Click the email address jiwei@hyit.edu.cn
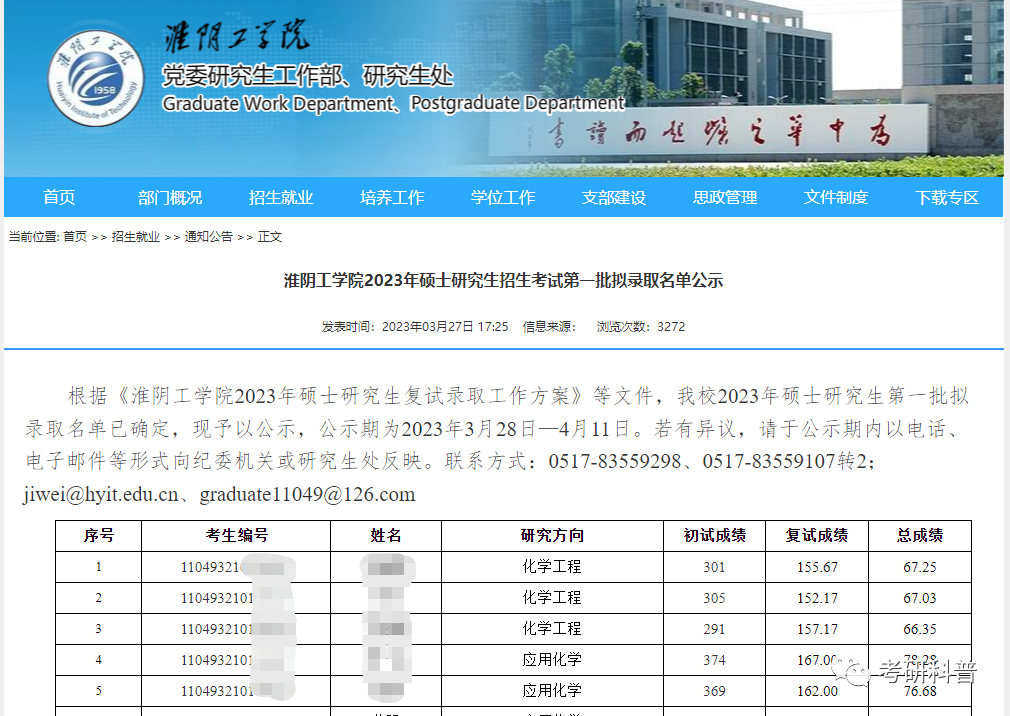 (100, 495)
